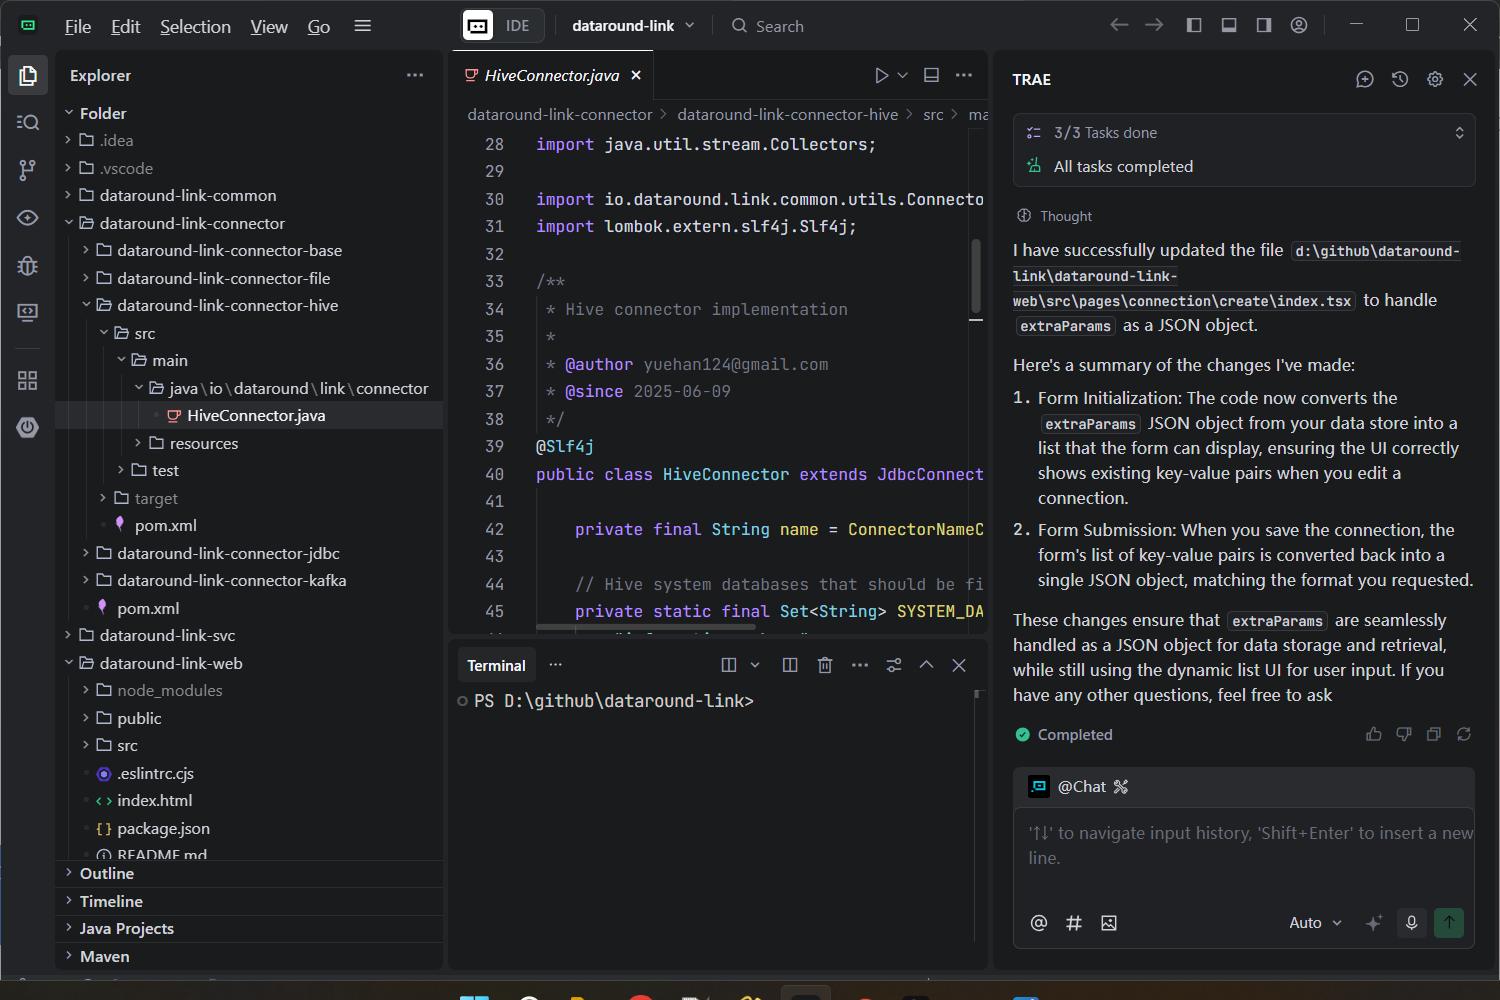Open the Extensions view in activity bar
The height and width of the screenshot is (1000, 1500).
point(27,380)
